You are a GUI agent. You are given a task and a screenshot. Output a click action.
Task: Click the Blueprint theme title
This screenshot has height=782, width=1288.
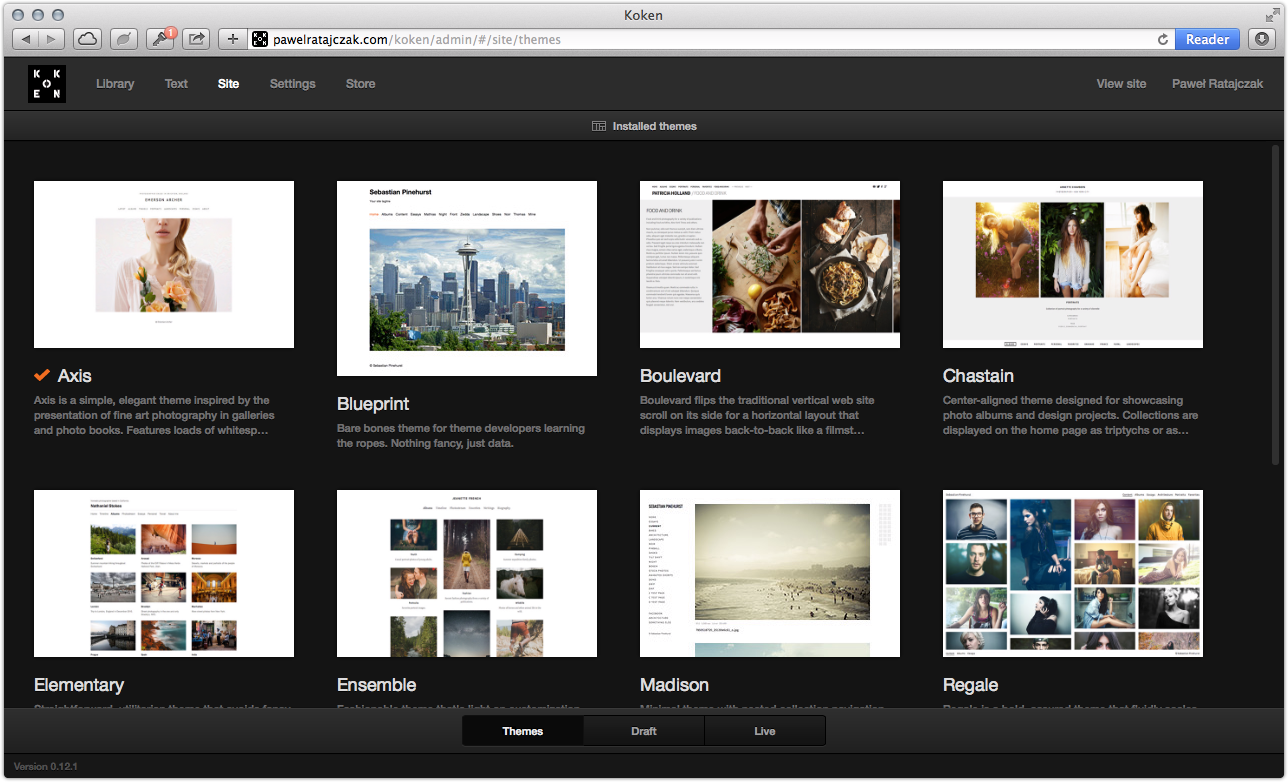click(373, 404)
